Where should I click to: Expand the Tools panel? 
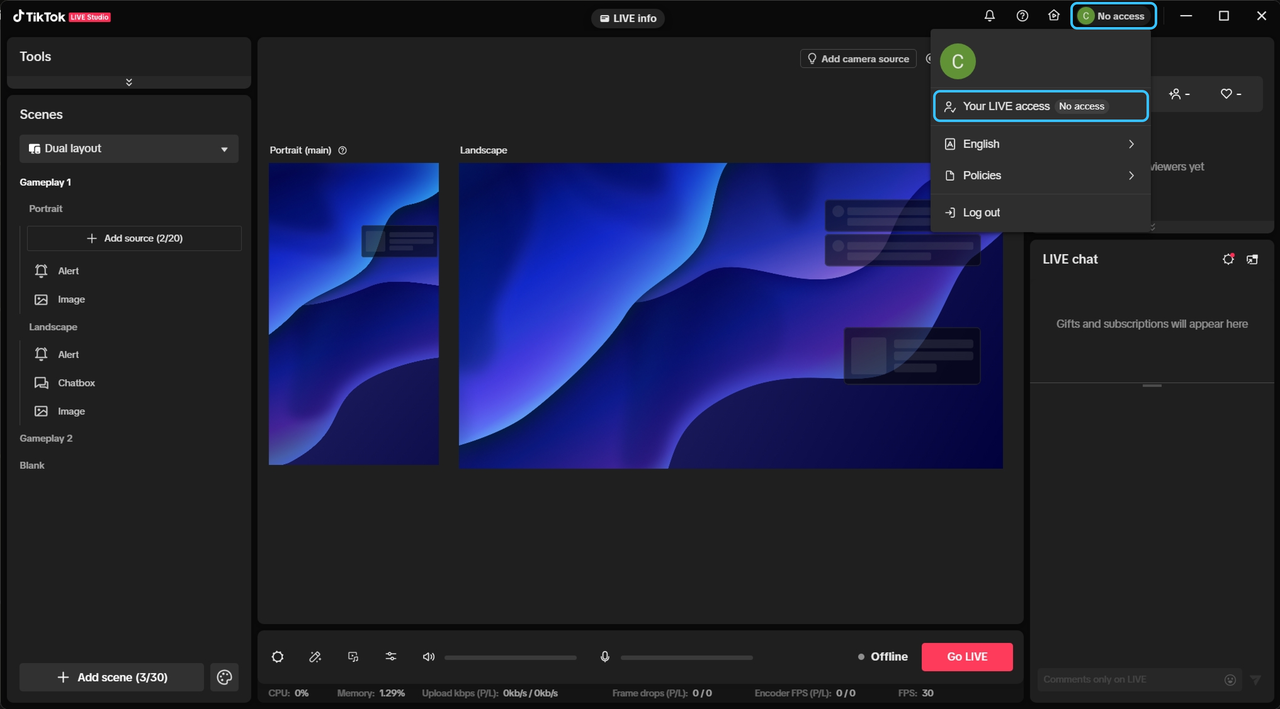click(129, 82)
